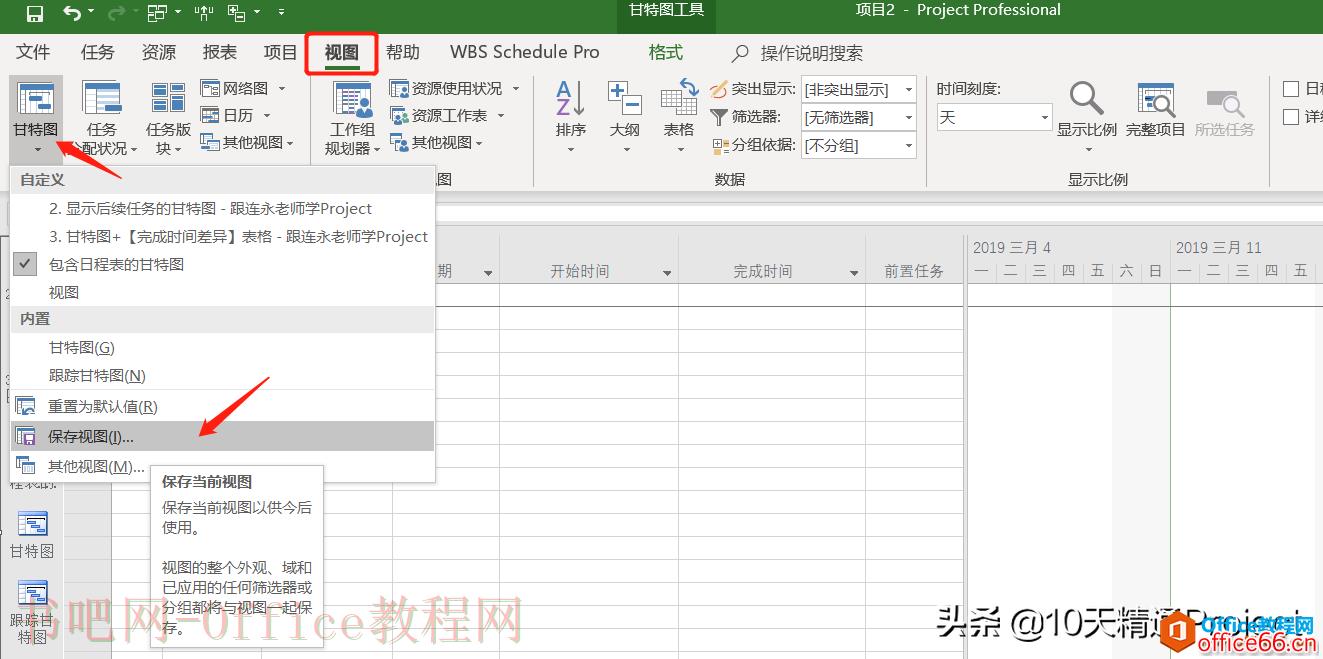Open the 格式 tab
Viewport: 1323px width, 659px height.
click(666, 52)
